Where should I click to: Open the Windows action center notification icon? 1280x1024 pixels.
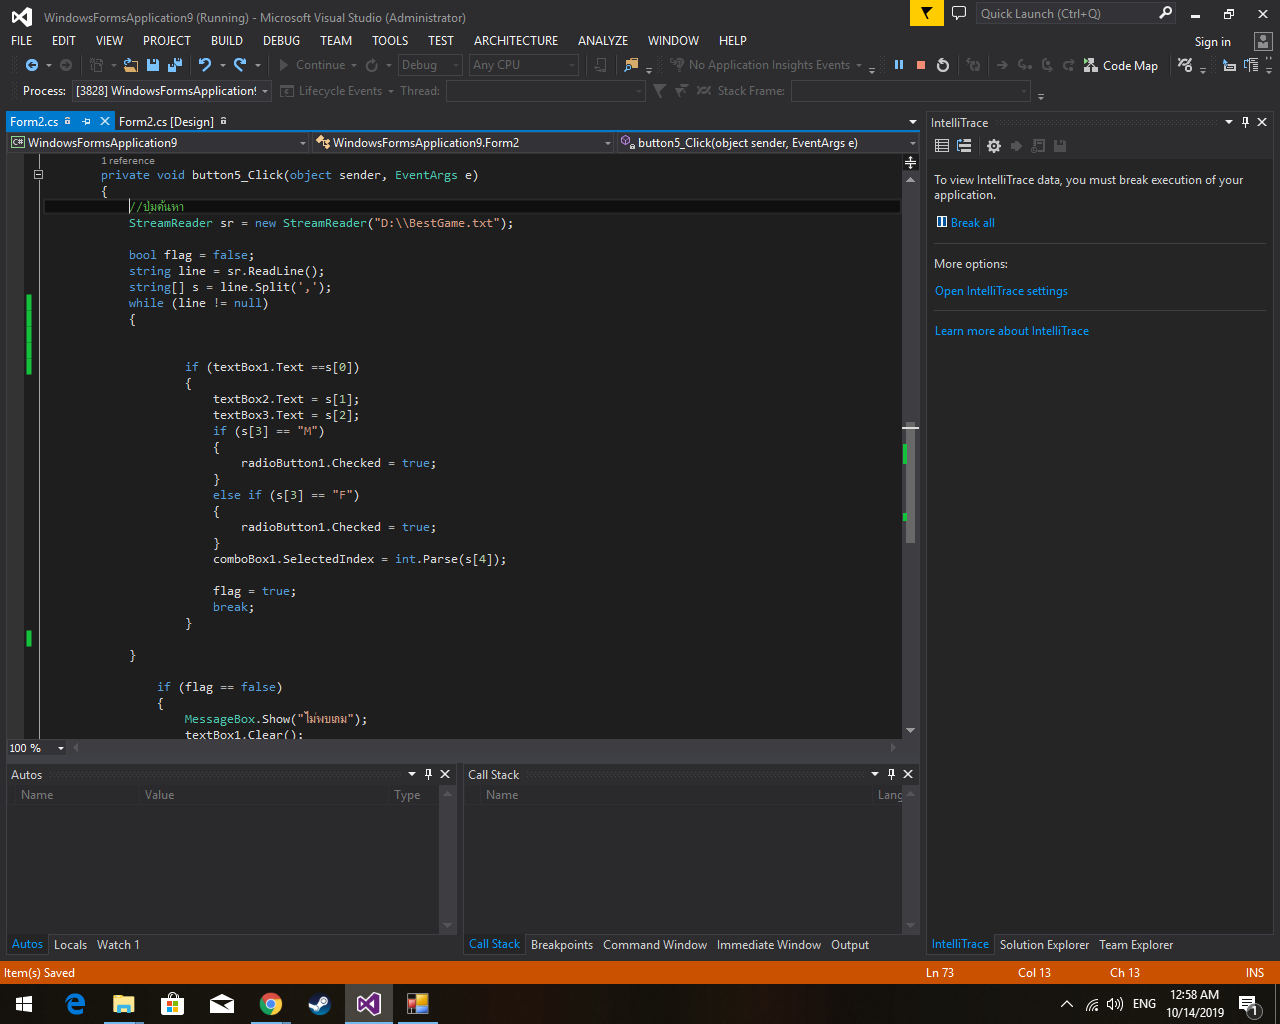pos(1248,1004)
